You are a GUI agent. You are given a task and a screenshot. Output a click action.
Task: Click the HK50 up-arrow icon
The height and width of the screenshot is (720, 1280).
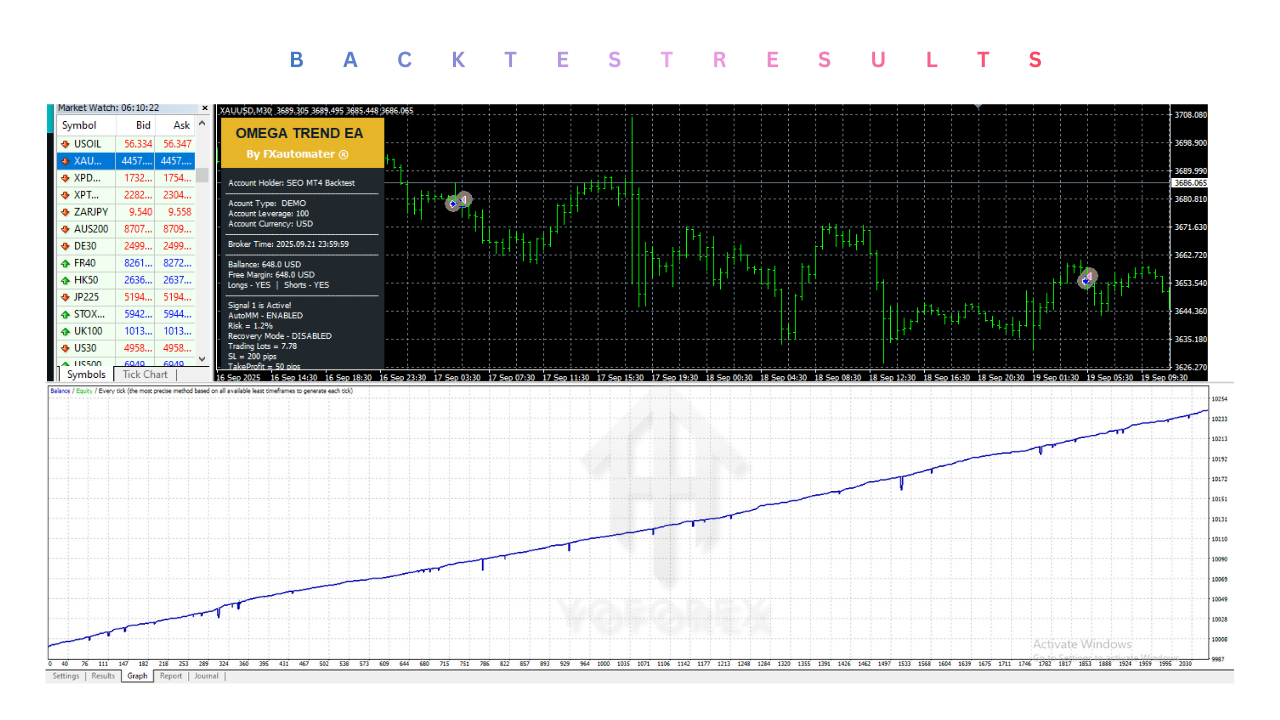coord(63,279)
